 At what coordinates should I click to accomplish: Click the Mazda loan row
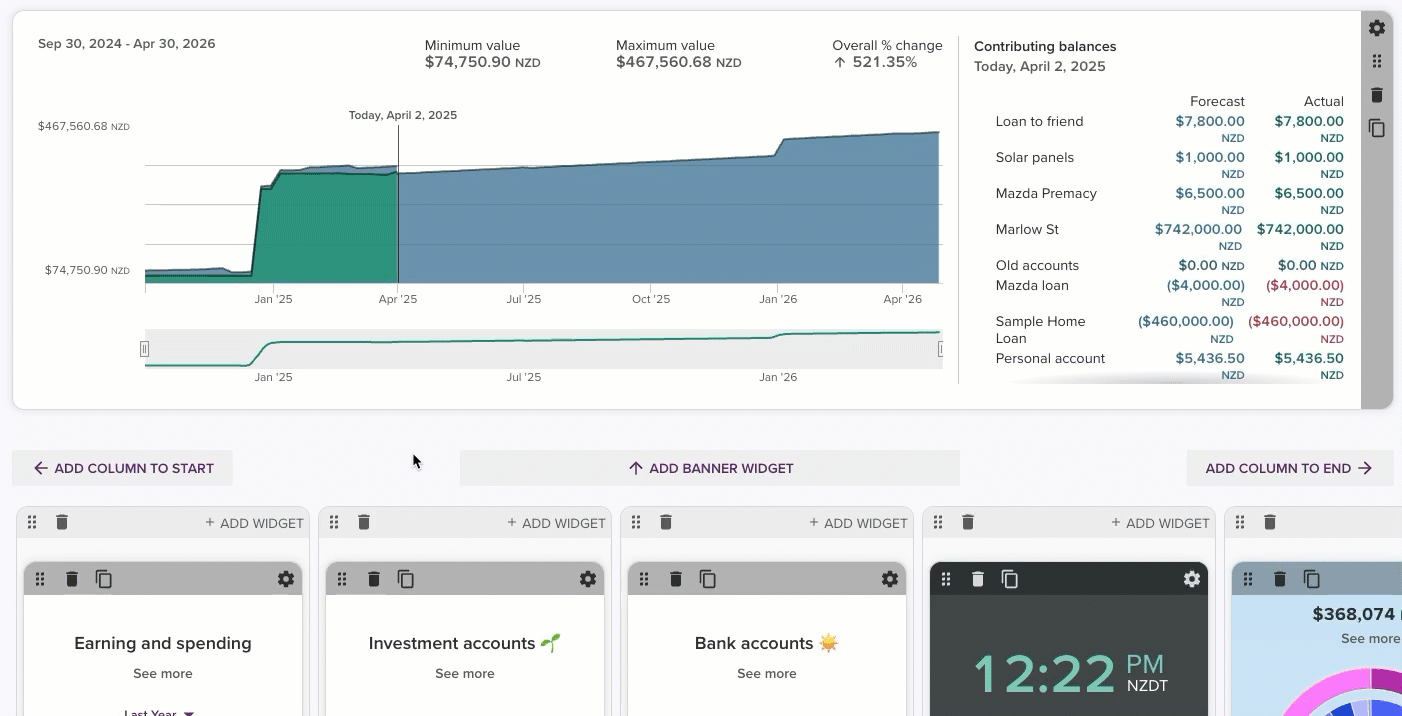[1169, 293]
